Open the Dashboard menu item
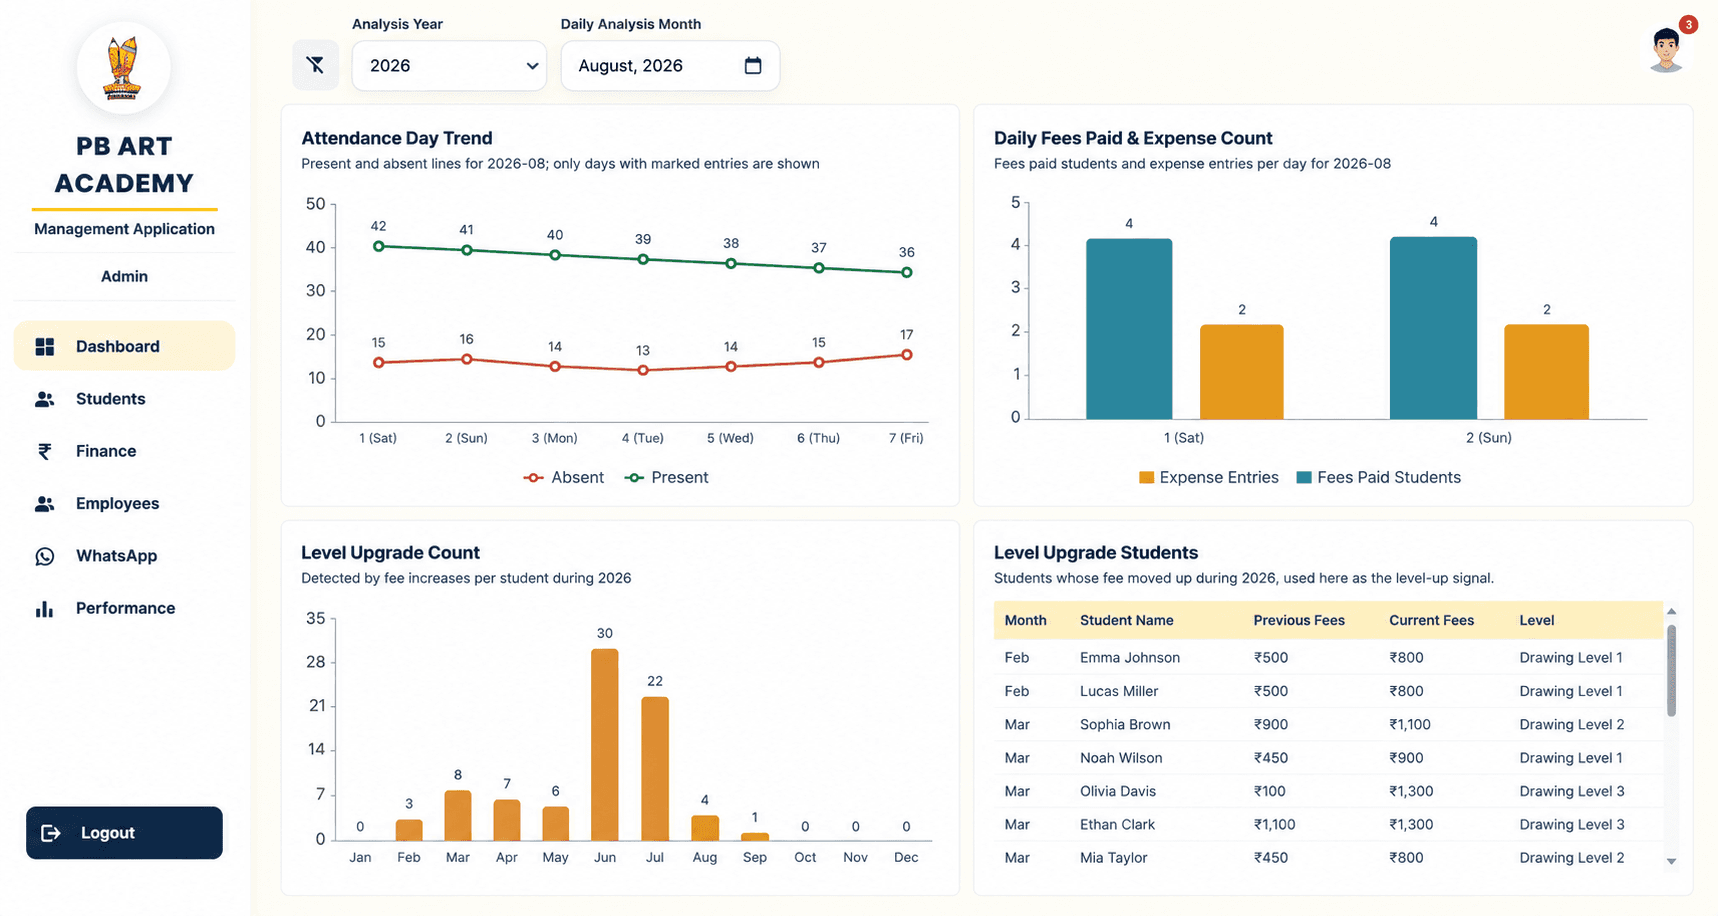This screenshot has height=916, width=1718. point(124,346)
